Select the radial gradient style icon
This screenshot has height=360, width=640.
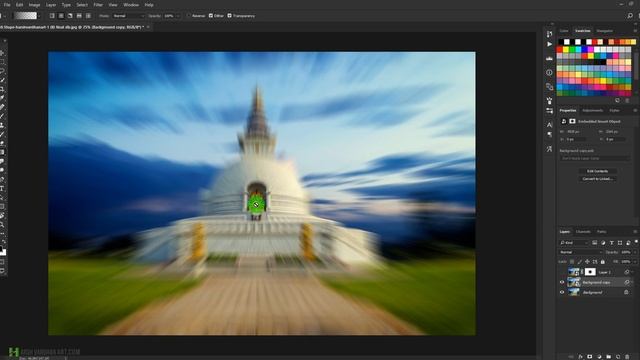click(x=61, y=16)
